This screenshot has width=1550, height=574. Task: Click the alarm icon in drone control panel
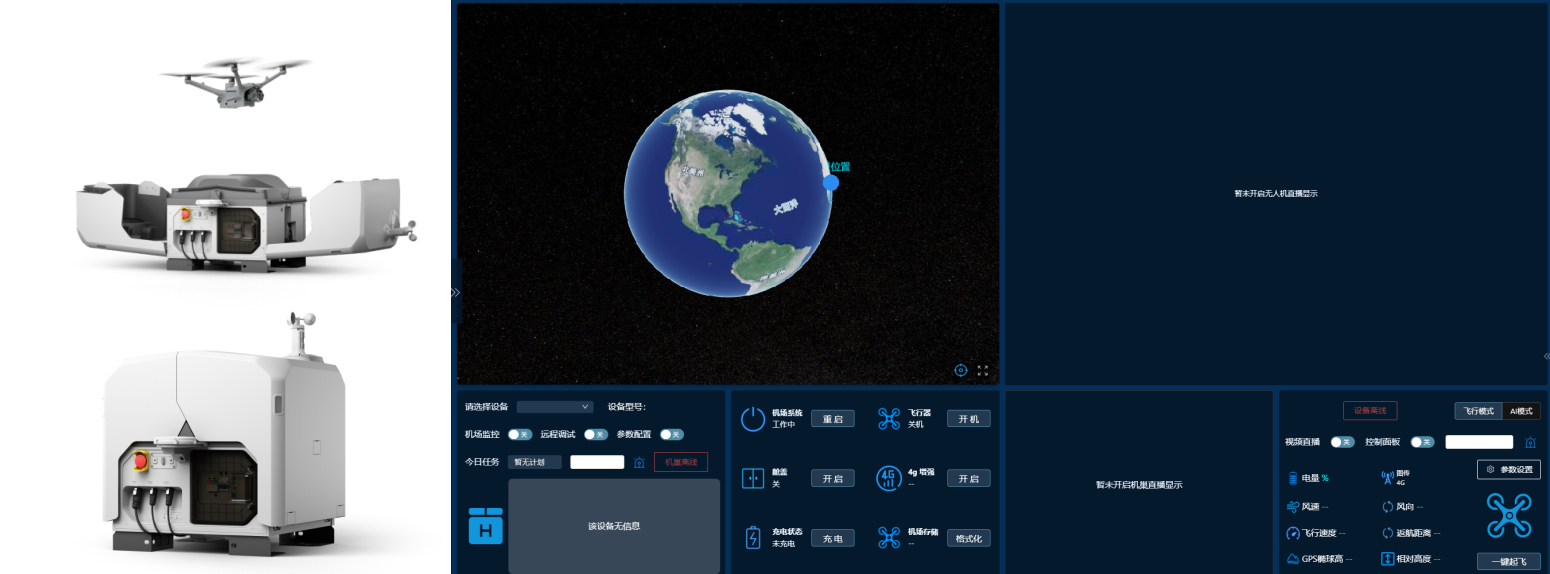[x=1530, y=442]
